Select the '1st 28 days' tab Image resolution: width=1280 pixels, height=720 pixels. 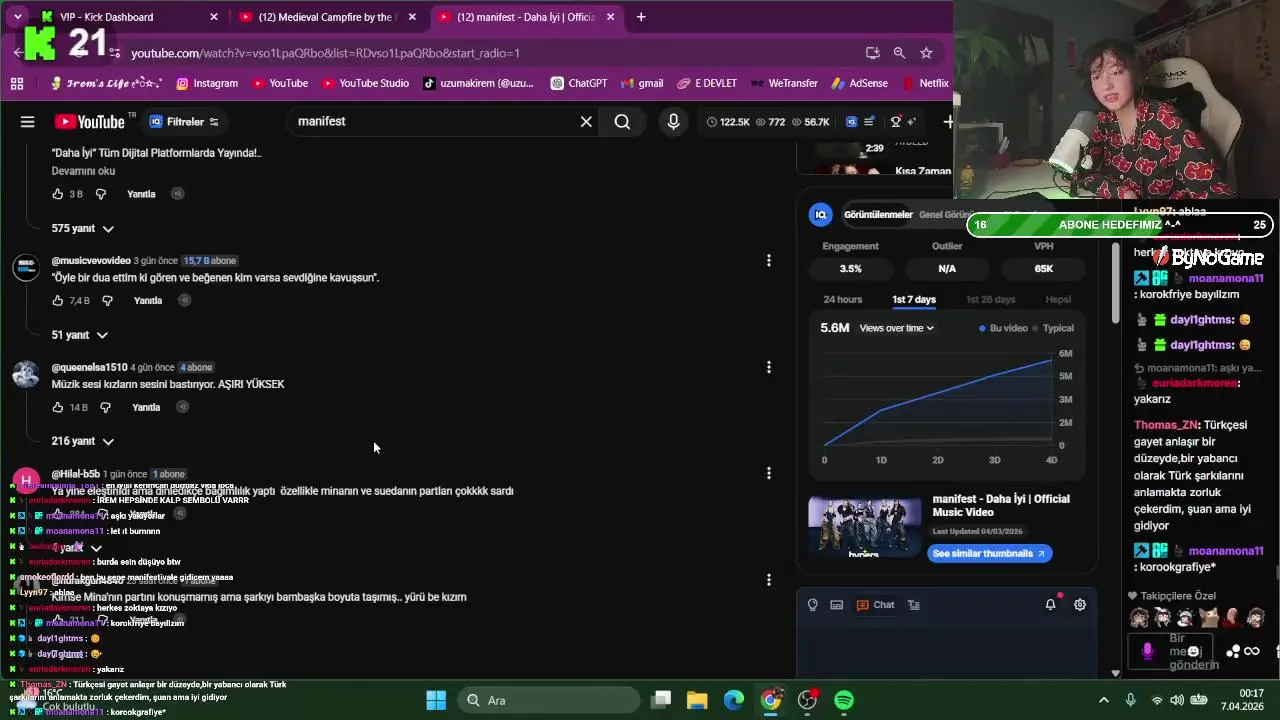click(990, 299)
